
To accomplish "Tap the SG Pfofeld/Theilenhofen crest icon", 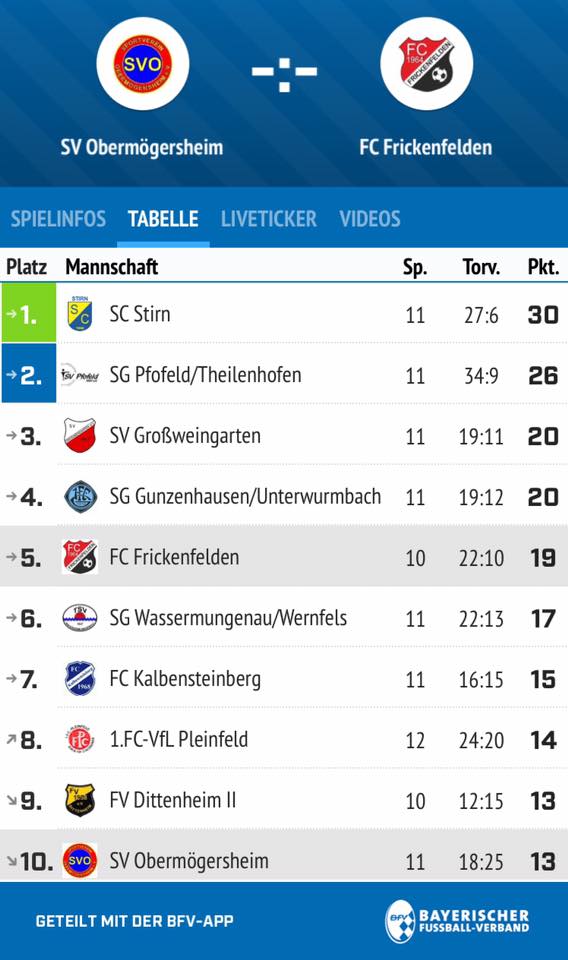I will [80, 374].
